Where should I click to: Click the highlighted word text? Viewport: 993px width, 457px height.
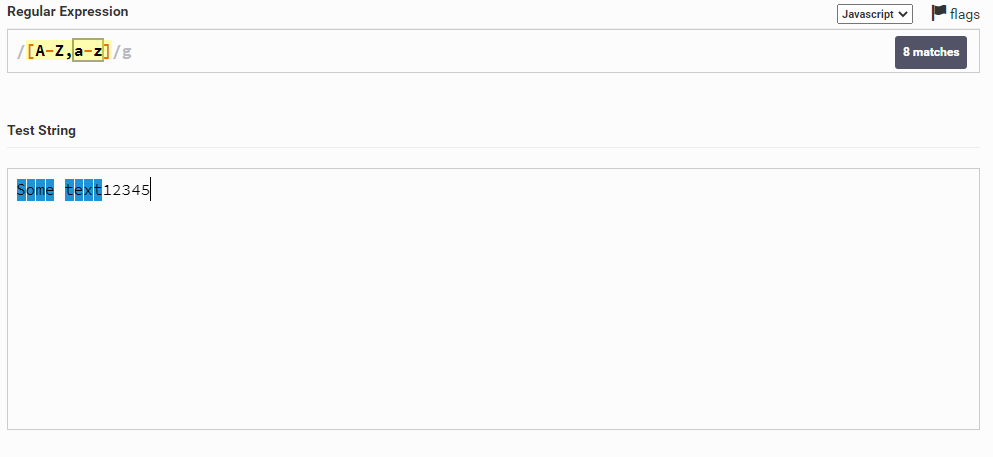tap(83, 190)
